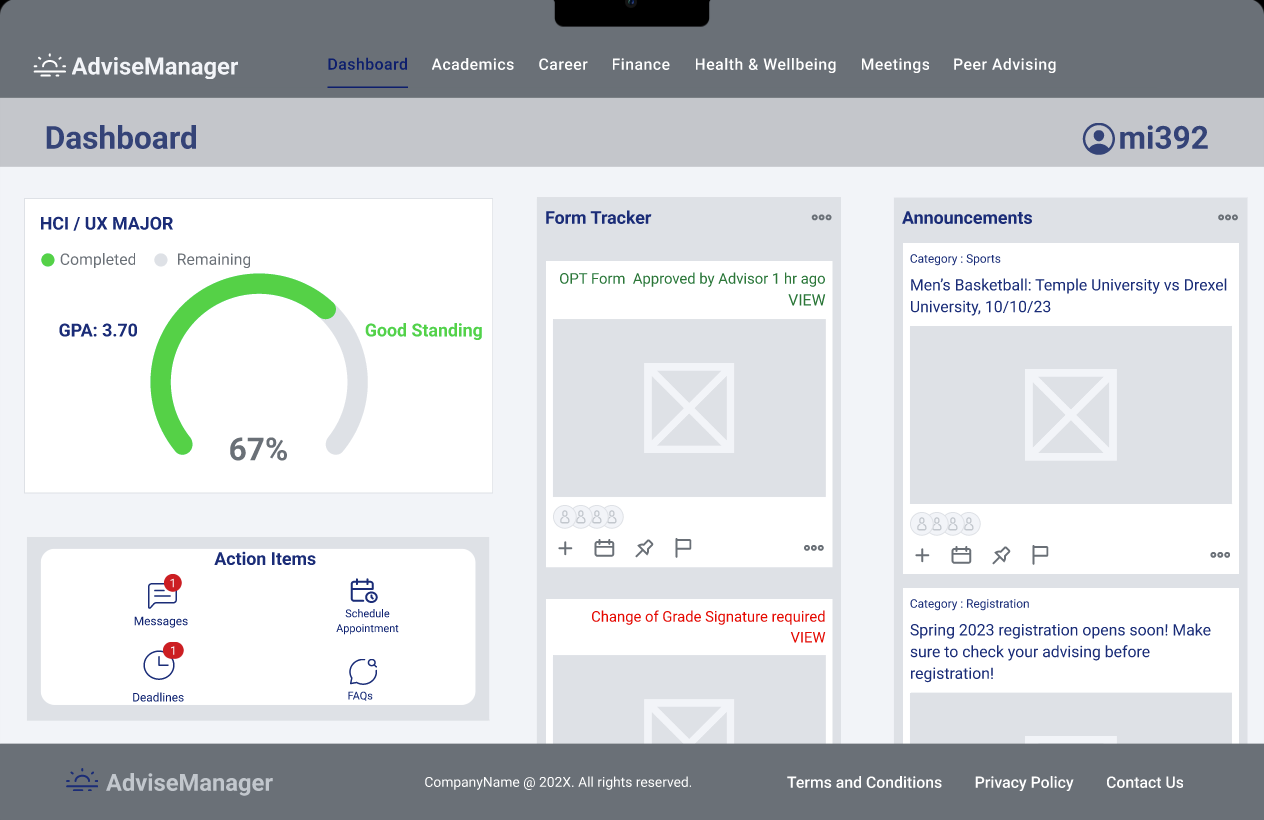Go to the Academics tab
Image resolution: width=1264 pixels, height=820 pixels.
[x=473, y=65]
